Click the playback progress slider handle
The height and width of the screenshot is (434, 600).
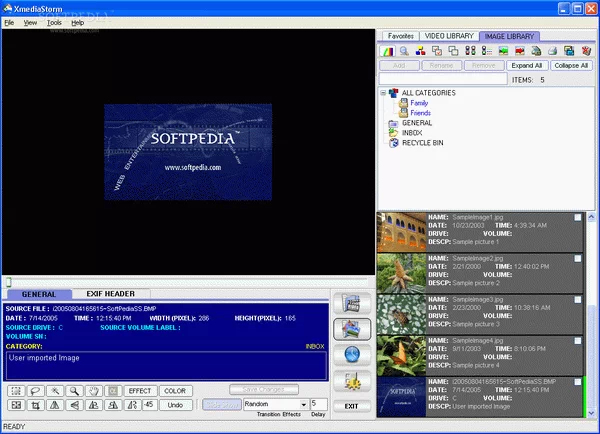point(9,282)
